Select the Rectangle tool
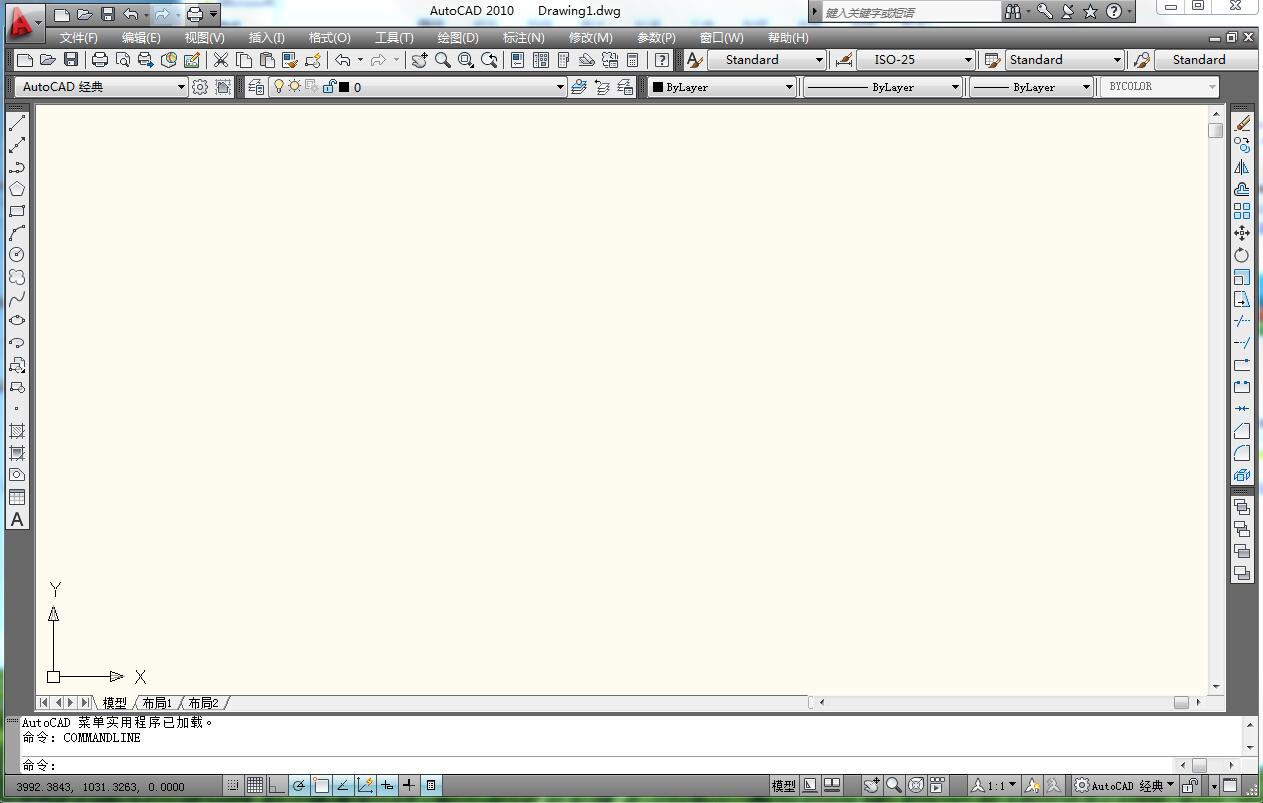Viewport: 1263px width, 803px height. click(x=17, y=211)
